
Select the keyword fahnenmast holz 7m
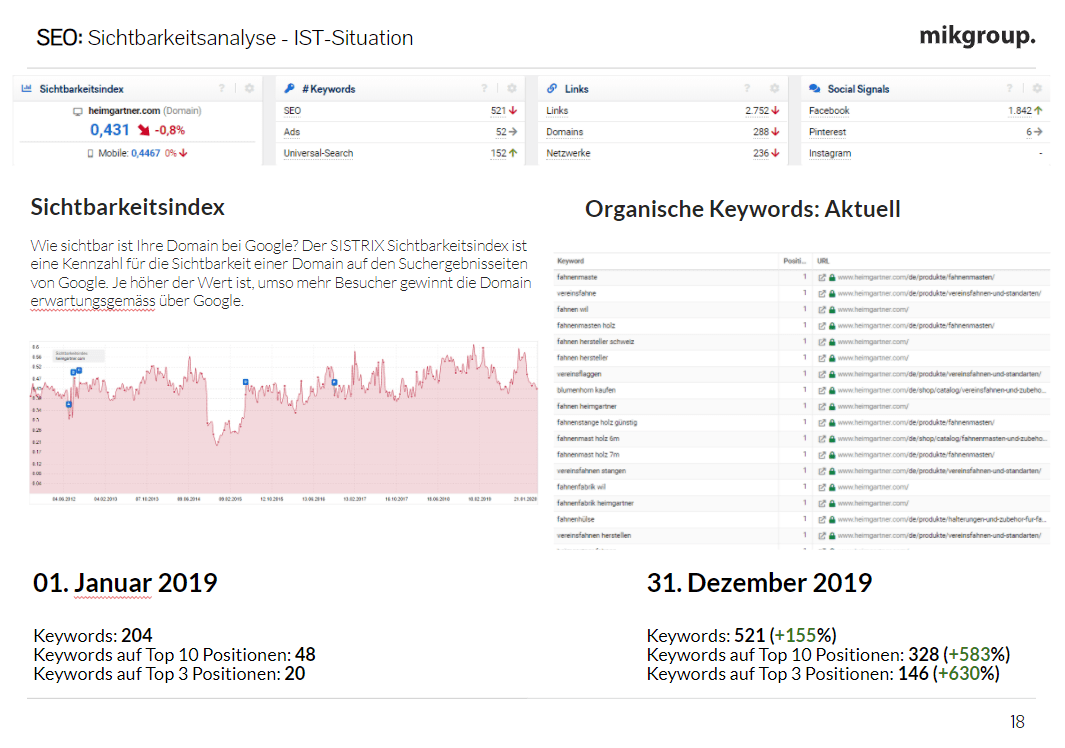tap(588, 455)
